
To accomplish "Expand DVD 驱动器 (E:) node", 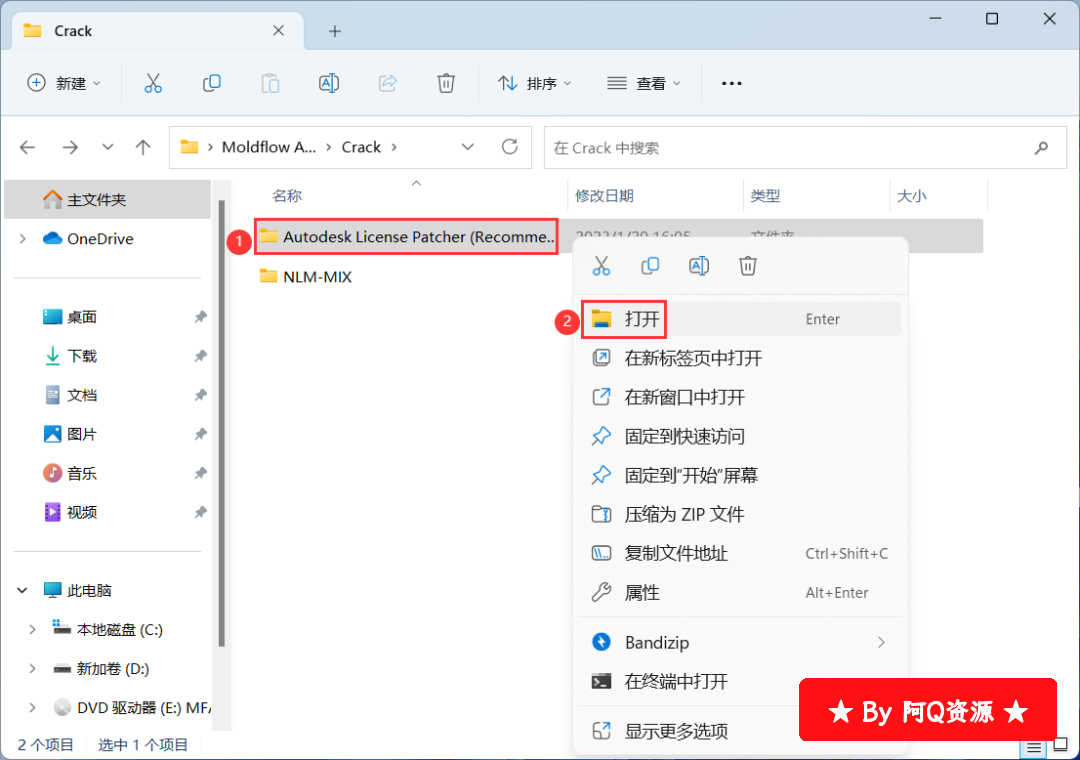I will pos(32,708).
